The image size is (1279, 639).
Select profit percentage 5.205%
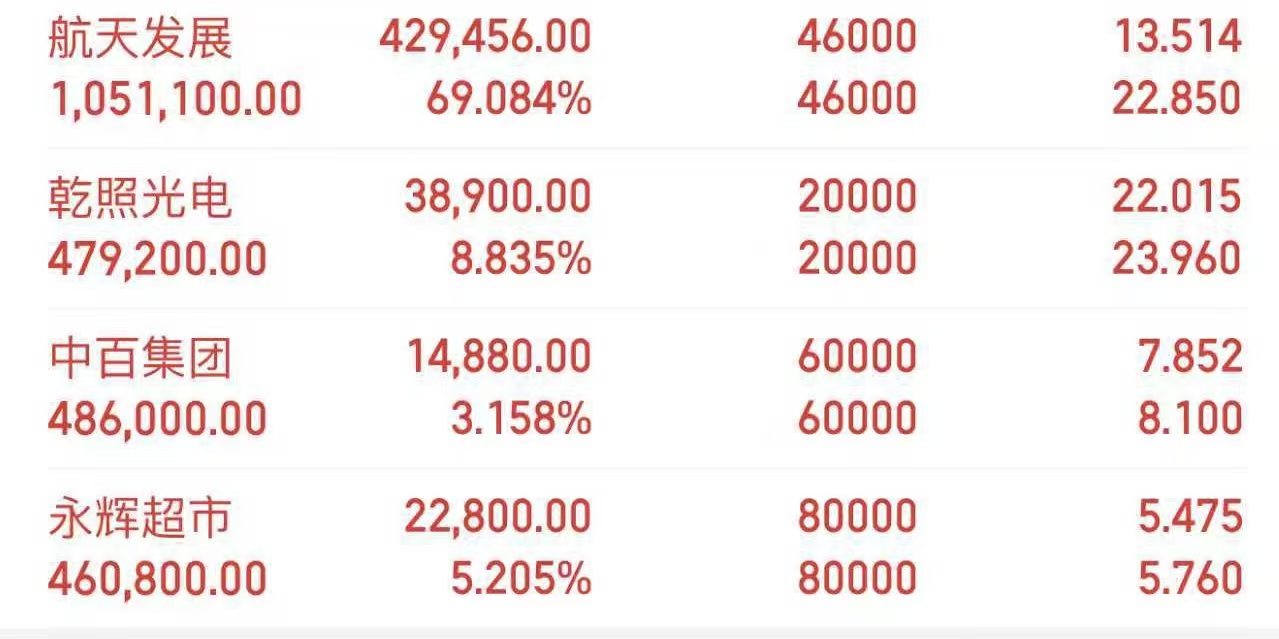(521, 579)
